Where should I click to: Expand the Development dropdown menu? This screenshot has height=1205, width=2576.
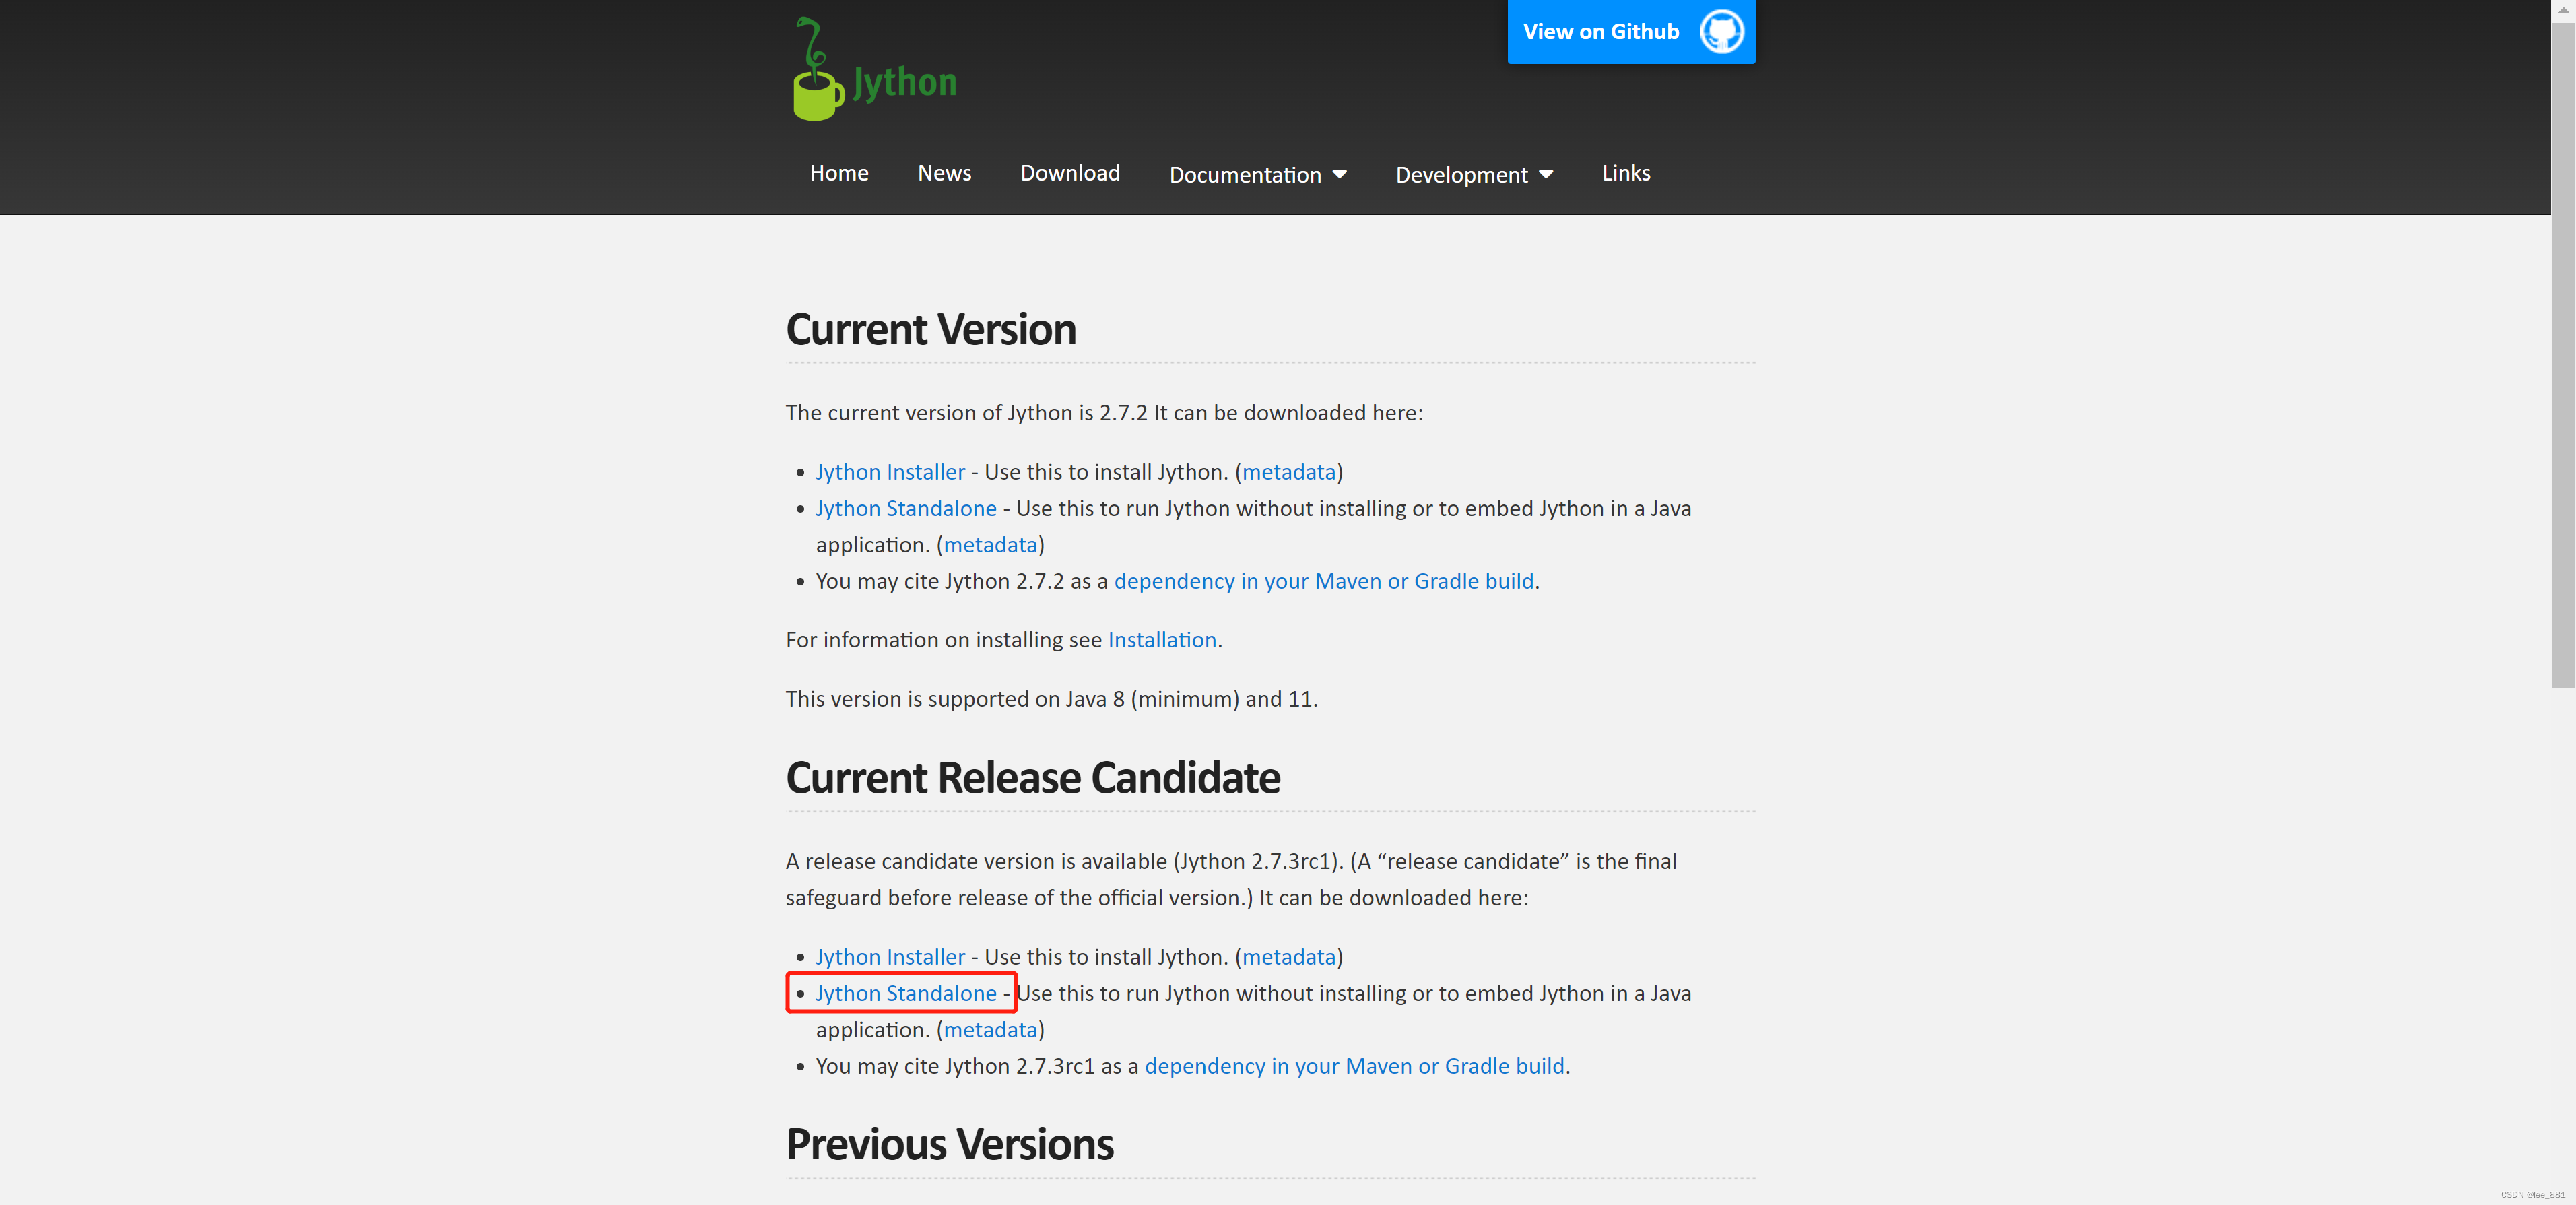(x=1474, y=175)
